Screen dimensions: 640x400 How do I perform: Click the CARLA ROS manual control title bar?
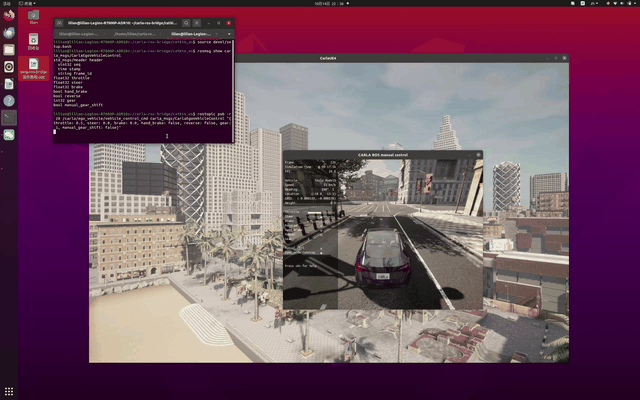[383, 155]
